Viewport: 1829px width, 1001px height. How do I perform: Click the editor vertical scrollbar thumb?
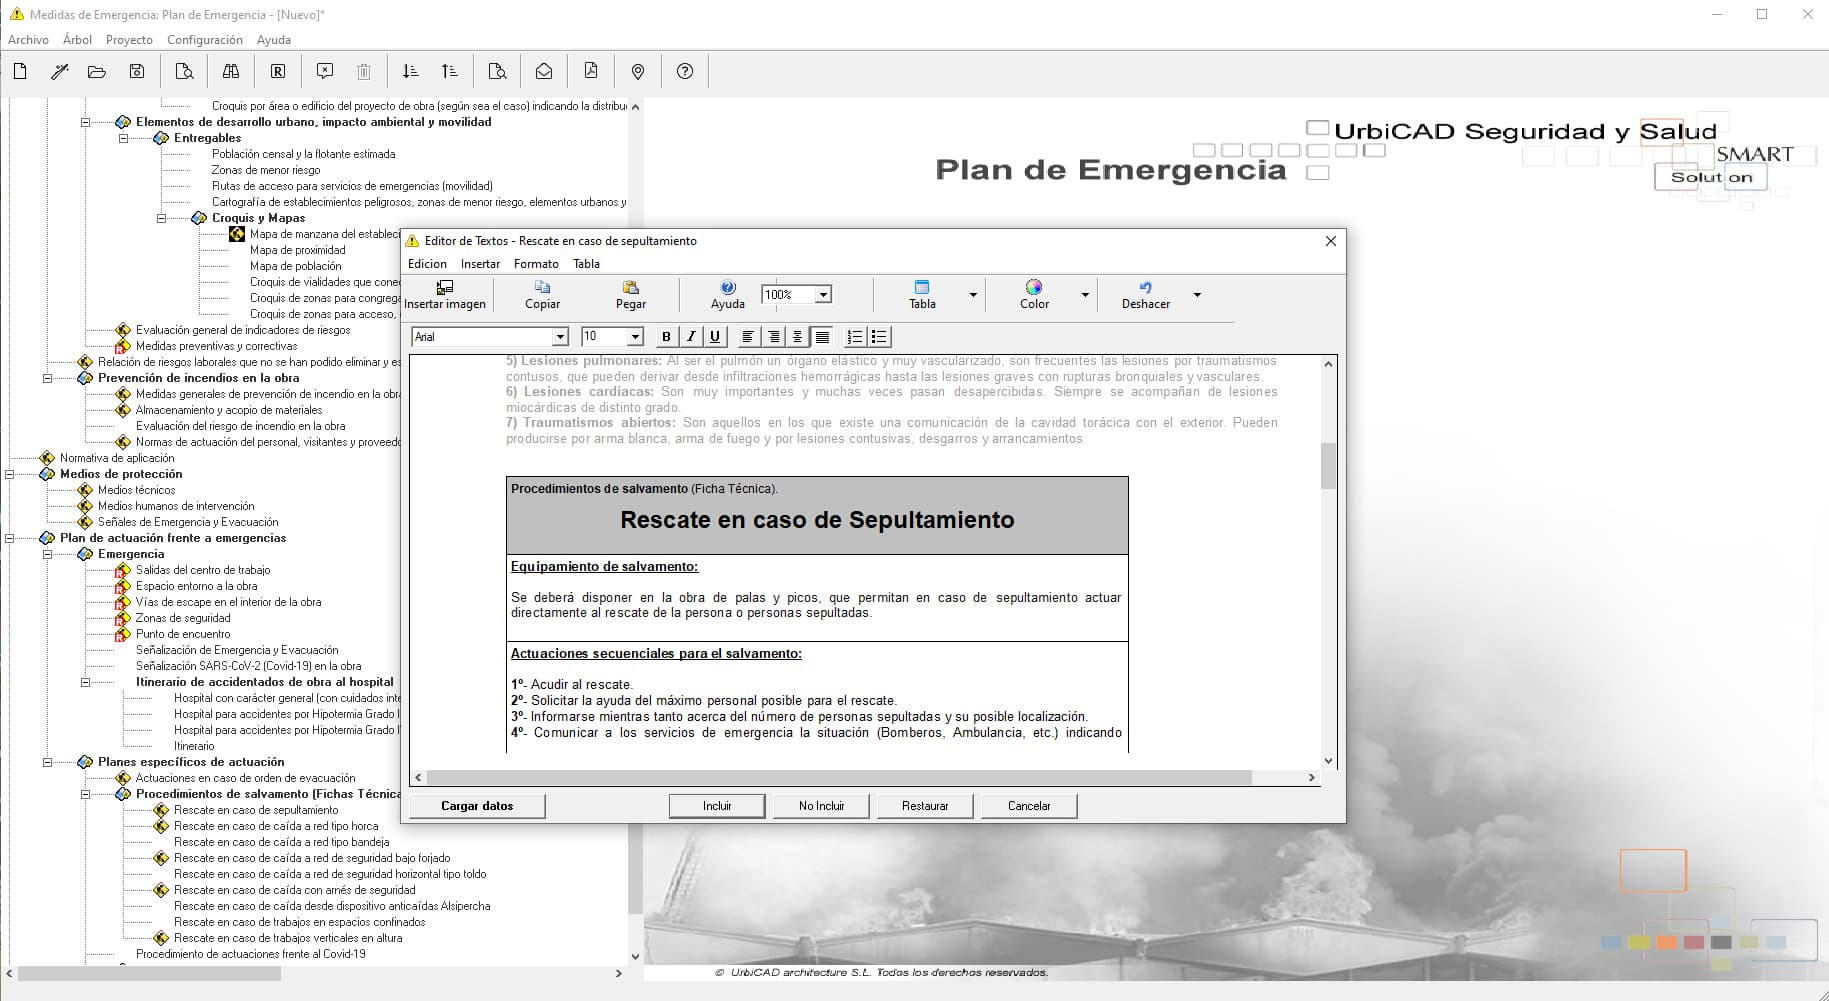[1328, 466]
